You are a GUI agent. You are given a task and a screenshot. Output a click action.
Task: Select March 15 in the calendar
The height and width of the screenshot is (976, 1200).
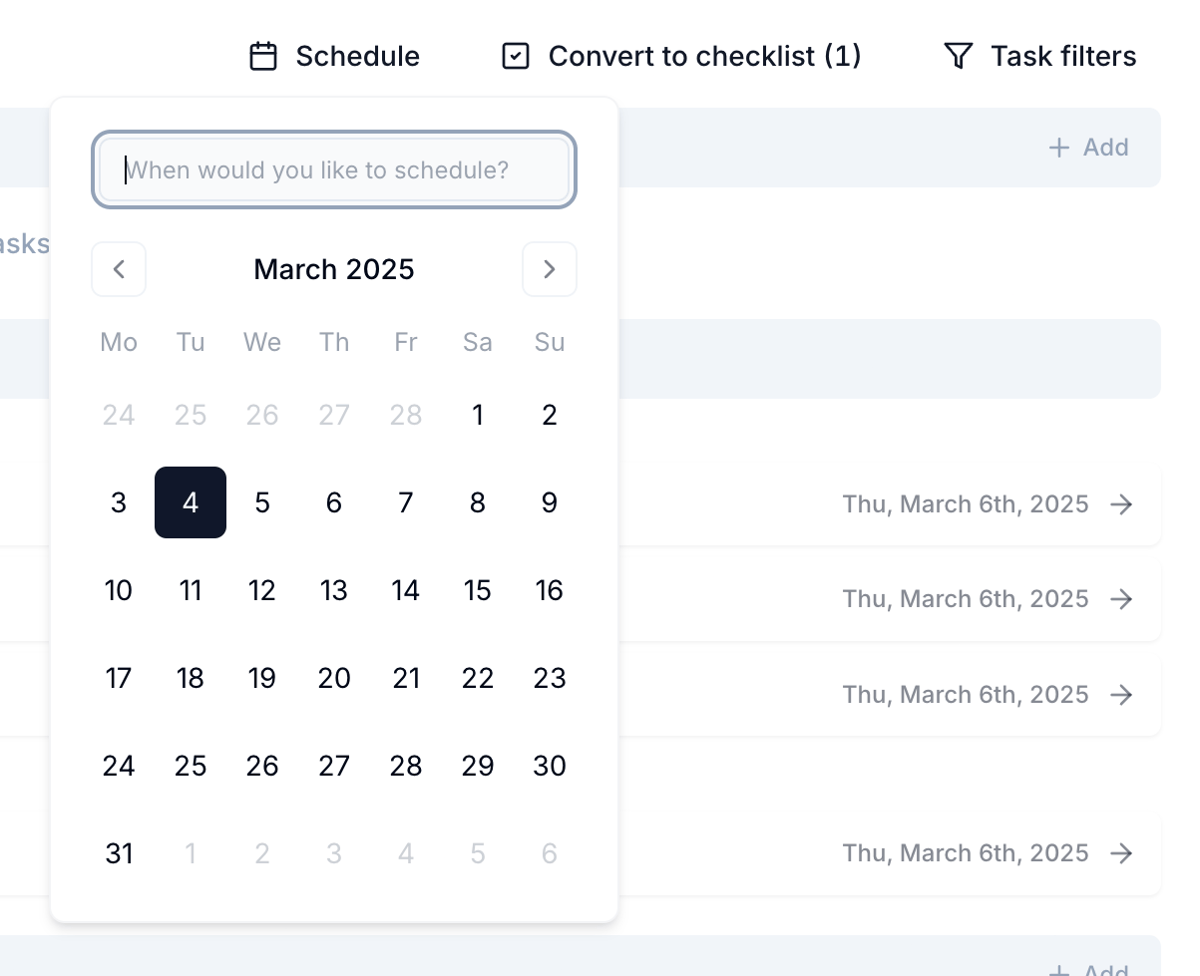(478, 590)
